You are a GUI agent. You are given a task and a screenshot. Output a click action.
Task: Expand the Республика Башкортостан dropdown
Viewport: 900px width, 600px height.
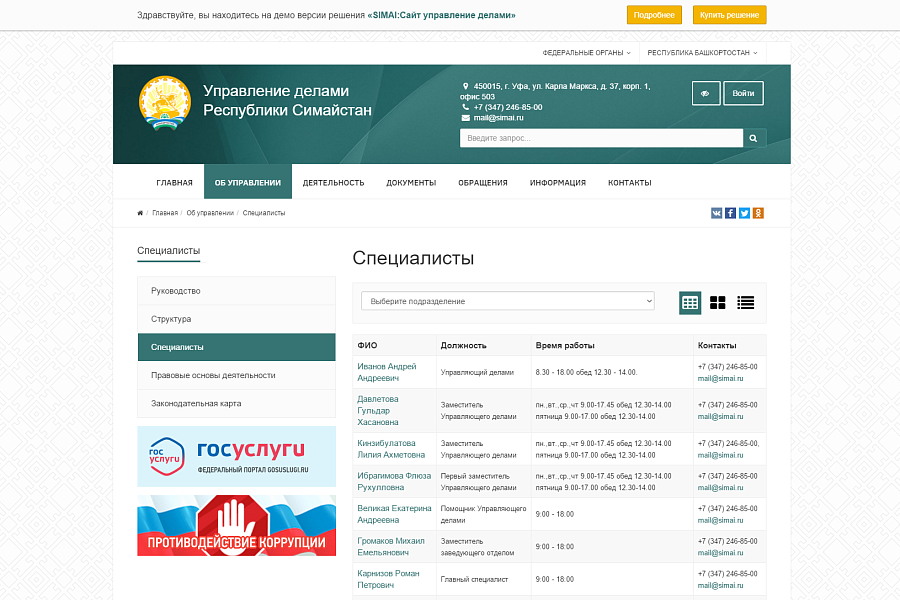point(702,52)
